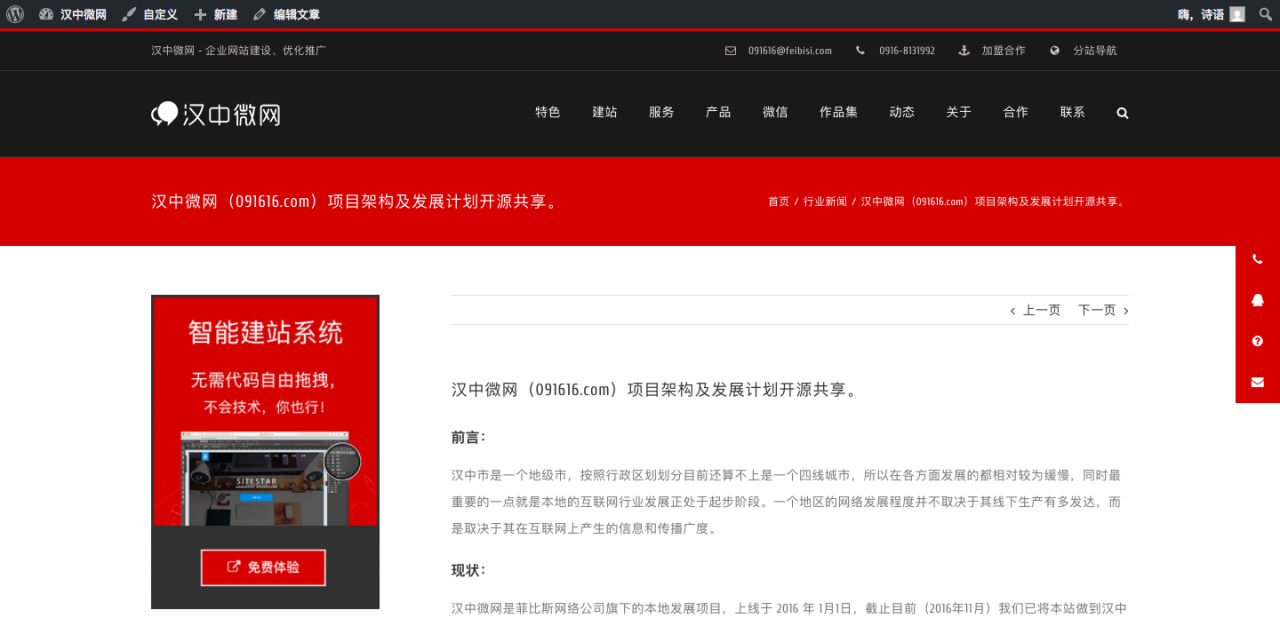Image resolution: width=1280 pixels, height=626 pixels.
Task: Click the envelope icon beside the email address
Action: (x=731, y=51)
